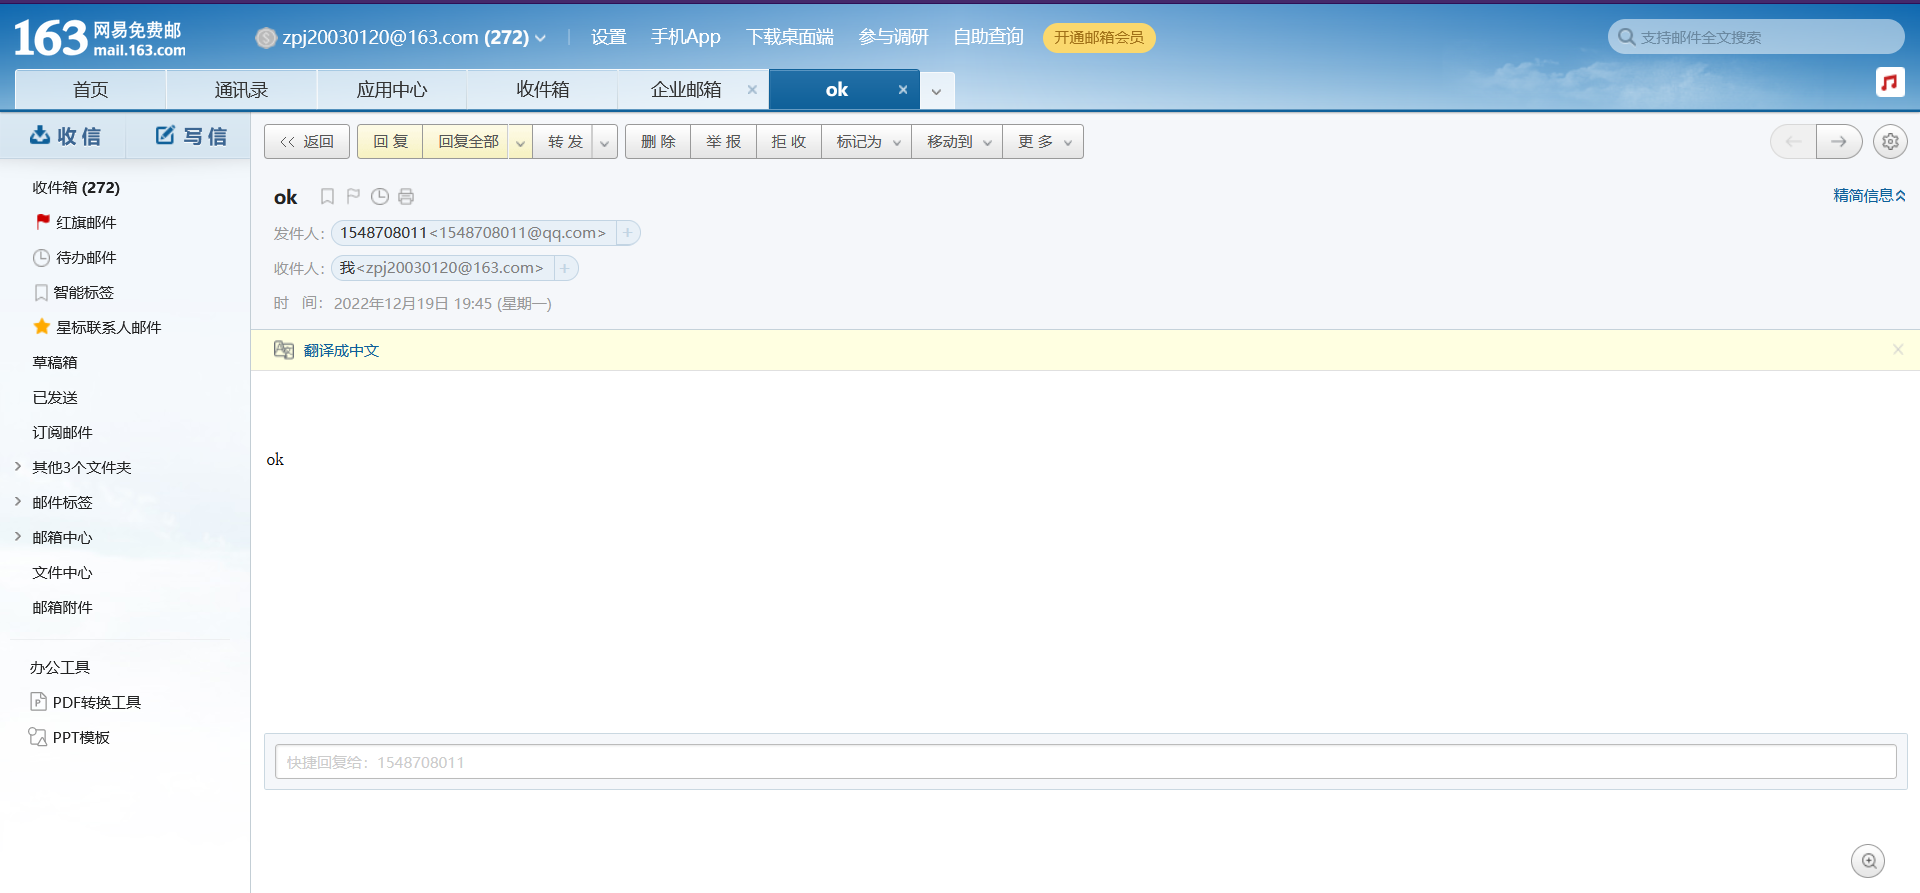Open mail settings gear icon
This screenshot has width=1920, height=893.
[1890, 142]
